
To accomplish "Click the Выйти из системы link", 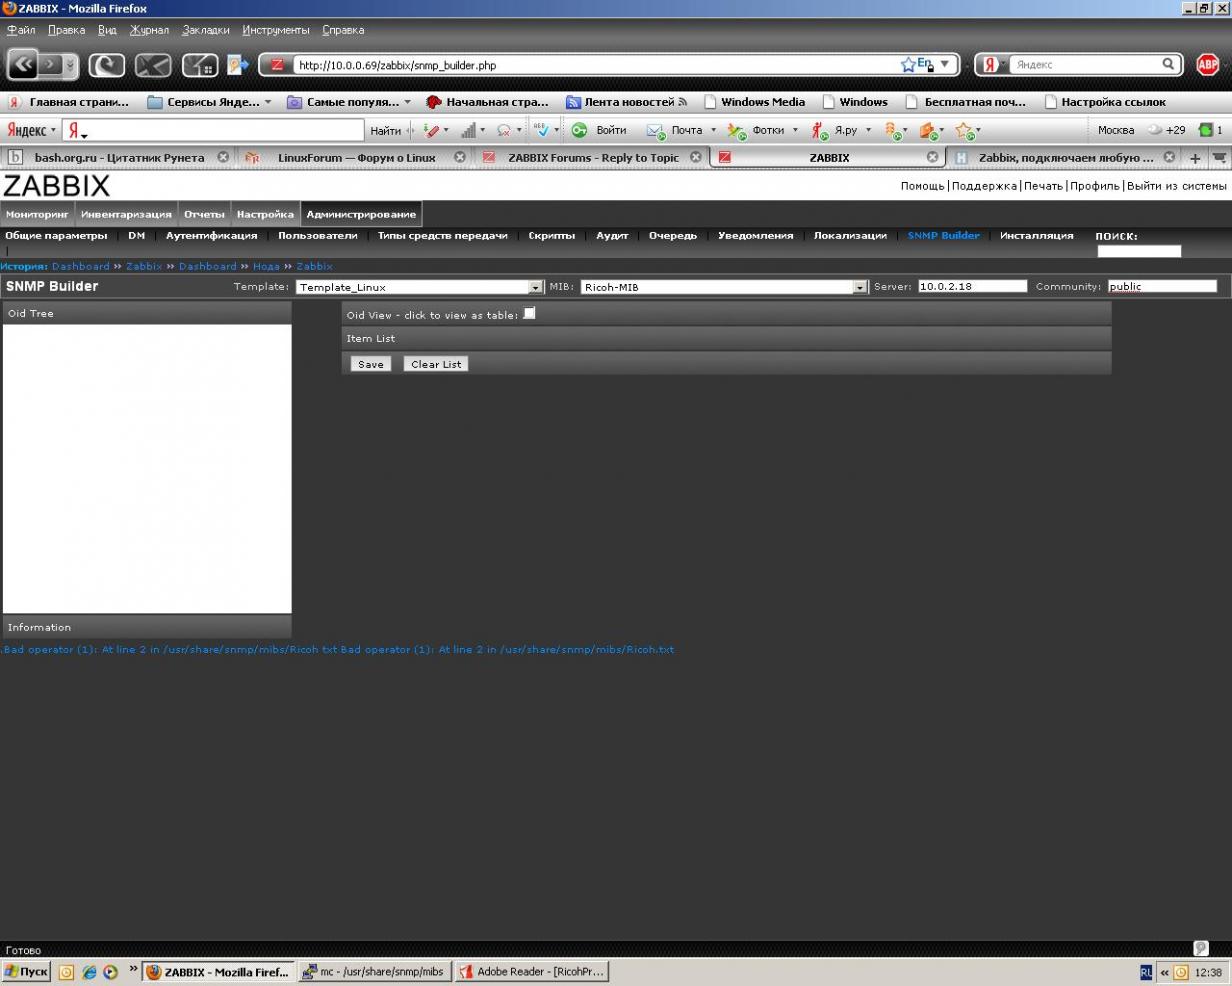I will 1176,186.
